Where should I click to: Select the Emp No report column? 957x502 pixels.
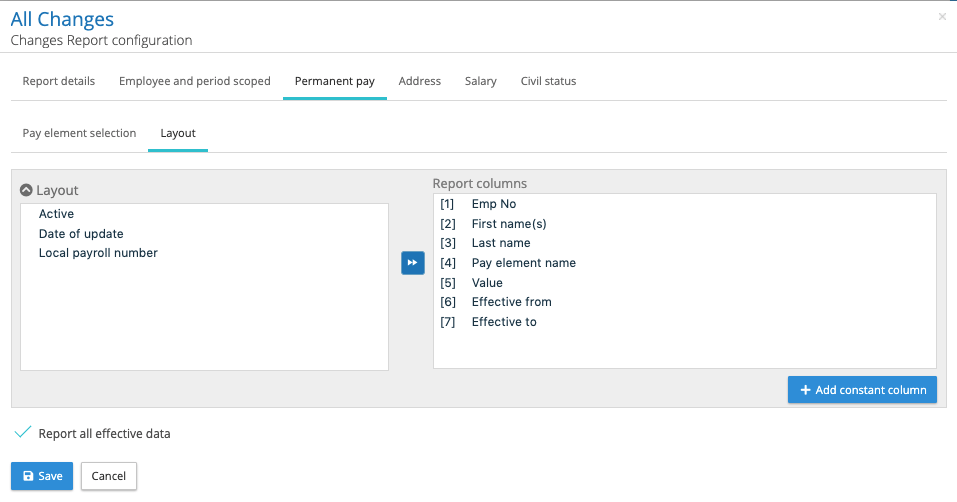click(494, 204)
